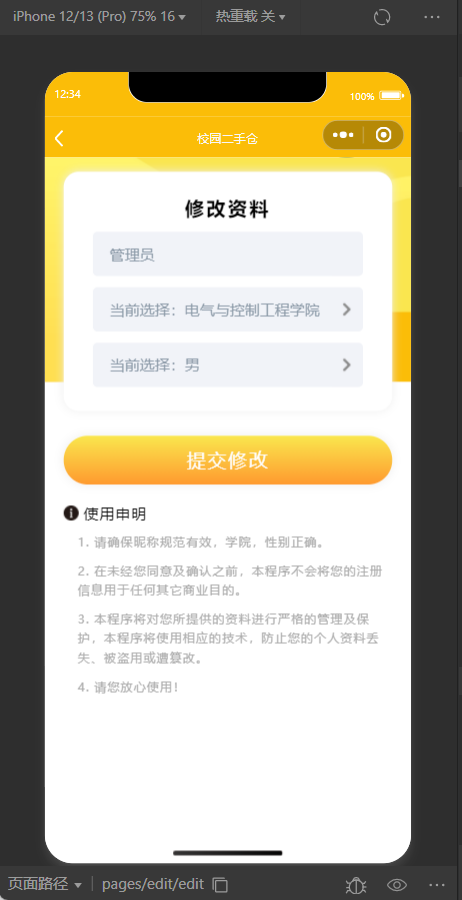Copy the page path with the copy icon
462x900 pixels.
[220, 885]
